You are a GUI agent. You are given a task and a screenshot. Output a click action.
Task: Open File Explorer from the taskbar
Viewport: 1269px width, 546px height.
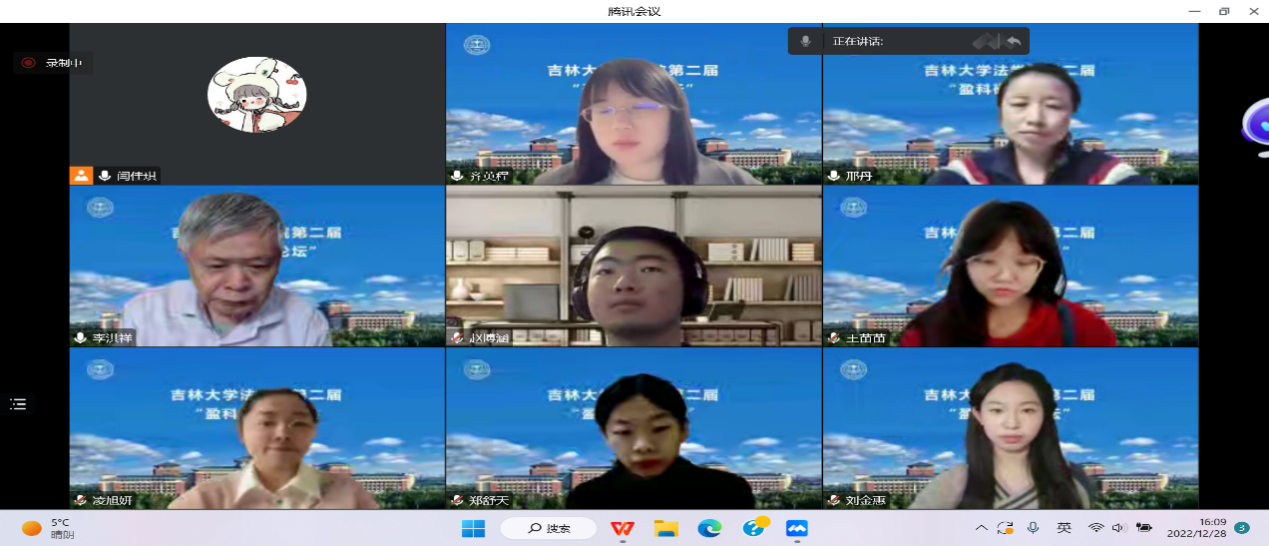click(666, 528)
